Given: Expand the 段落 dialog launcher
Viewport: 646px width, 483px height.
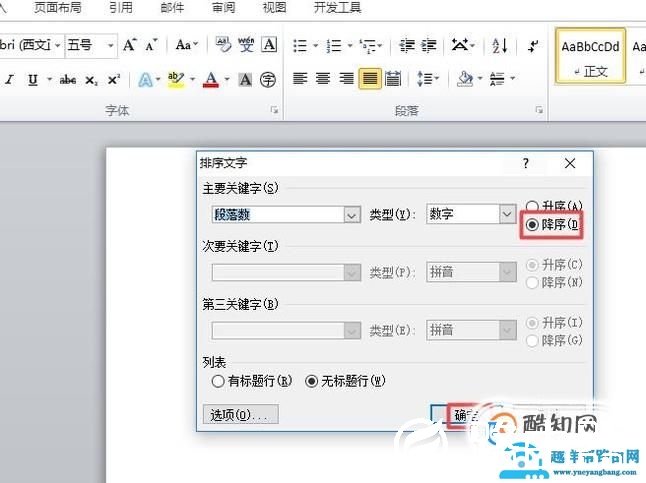Looking at the screenshot, I should pyautogui.click(x=539, y=110).
